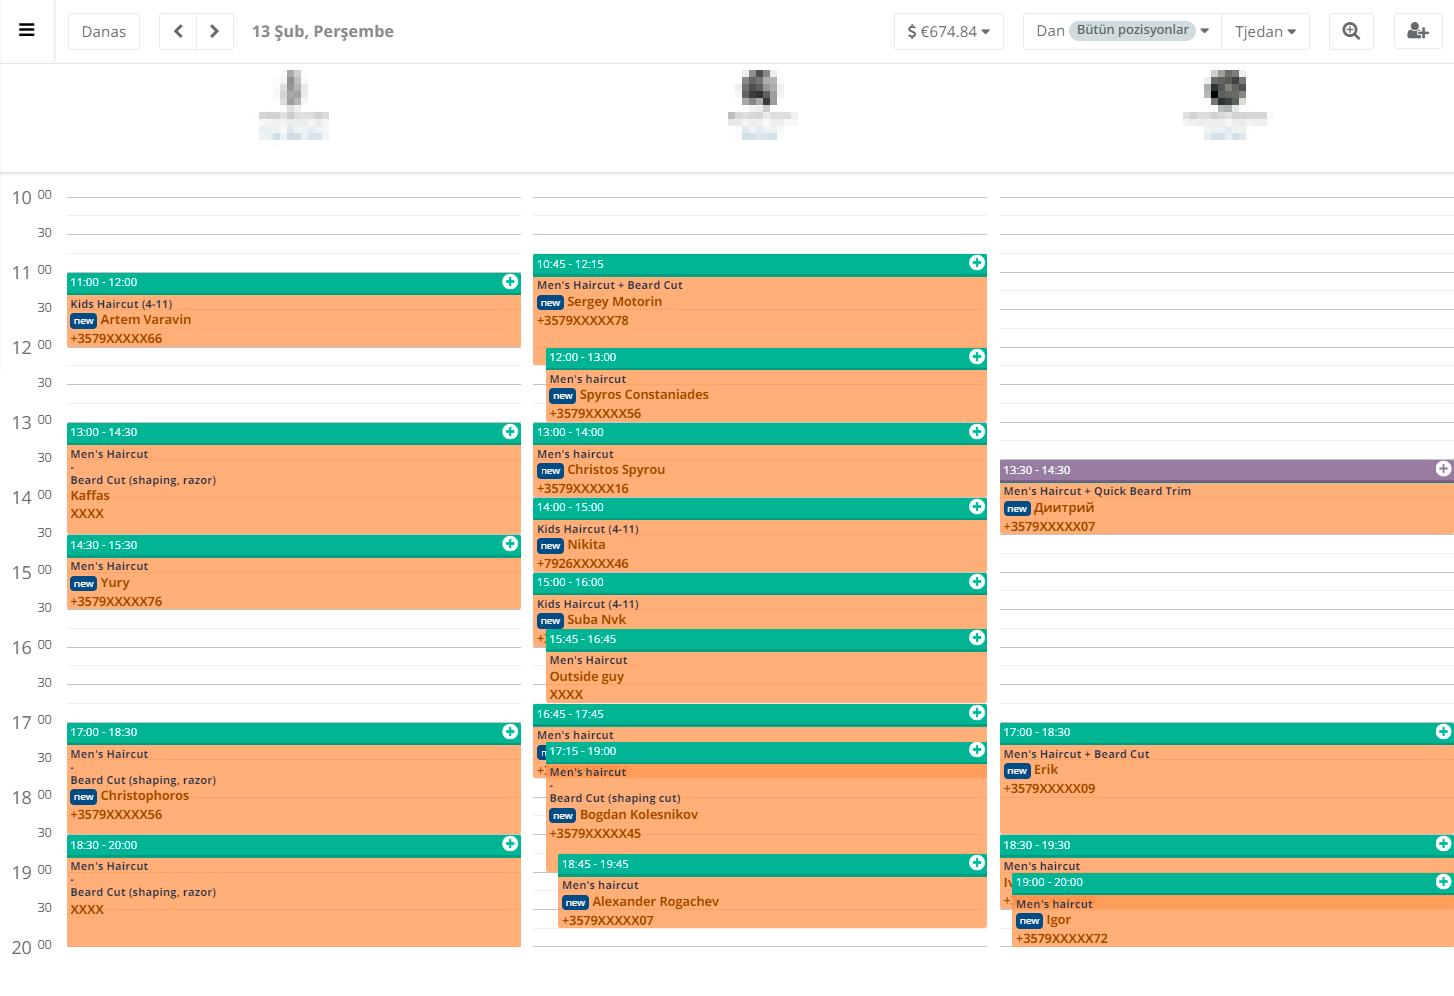Viewport: 1454px width, 996px height.
Task: Select Nikita client name
Action: (586, 545)
